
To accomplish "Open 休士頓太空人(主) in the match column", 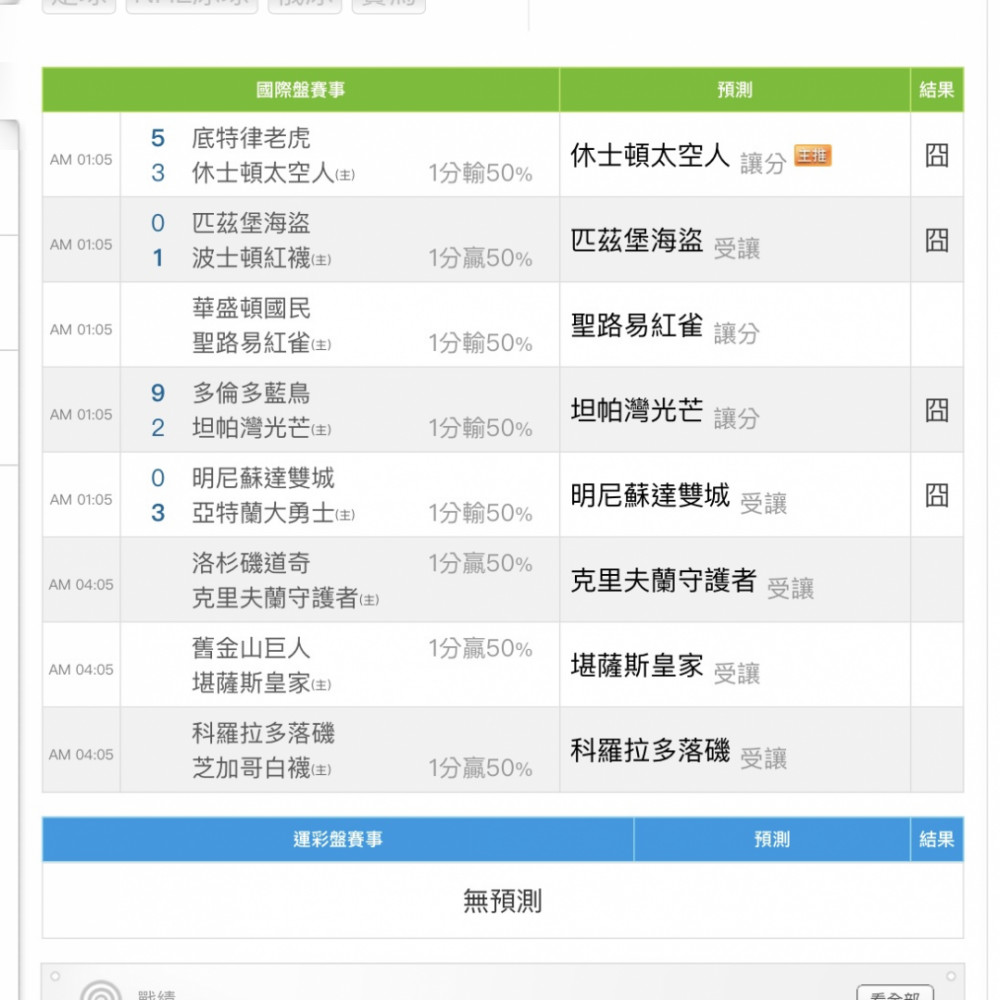I will [x=273, y=173].
